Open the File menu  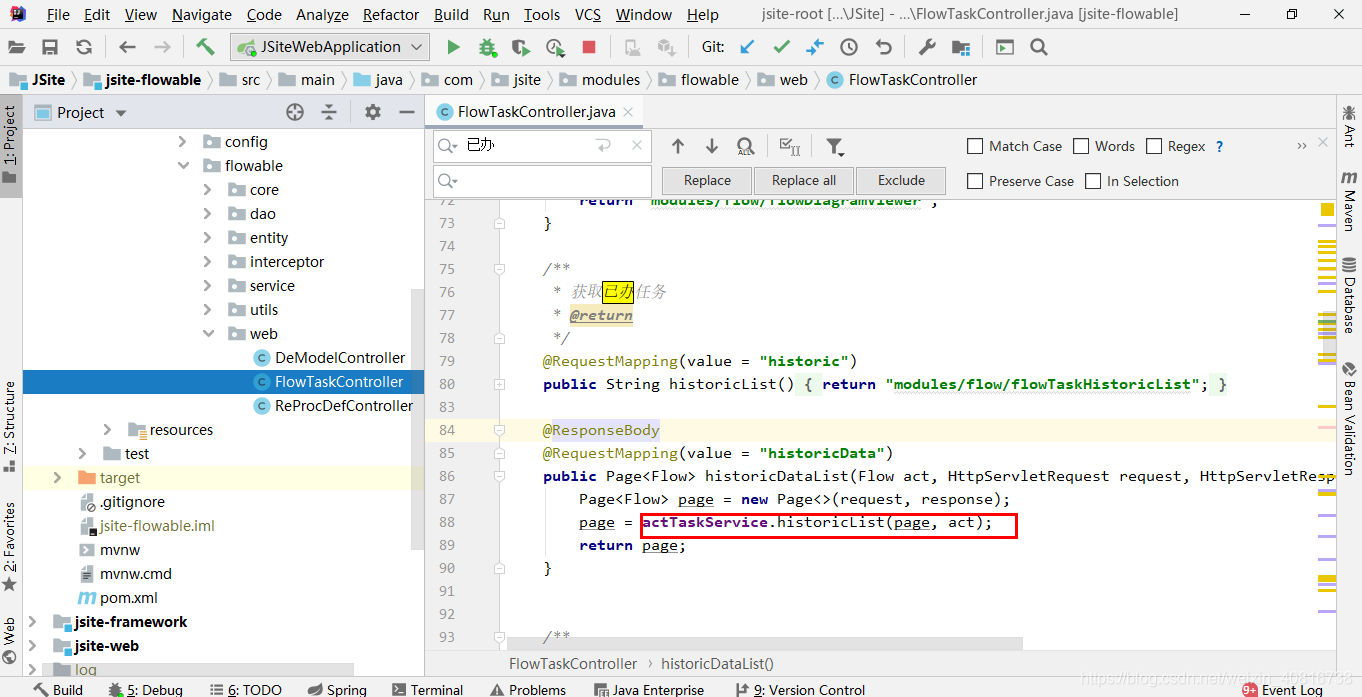pos(58,15)
